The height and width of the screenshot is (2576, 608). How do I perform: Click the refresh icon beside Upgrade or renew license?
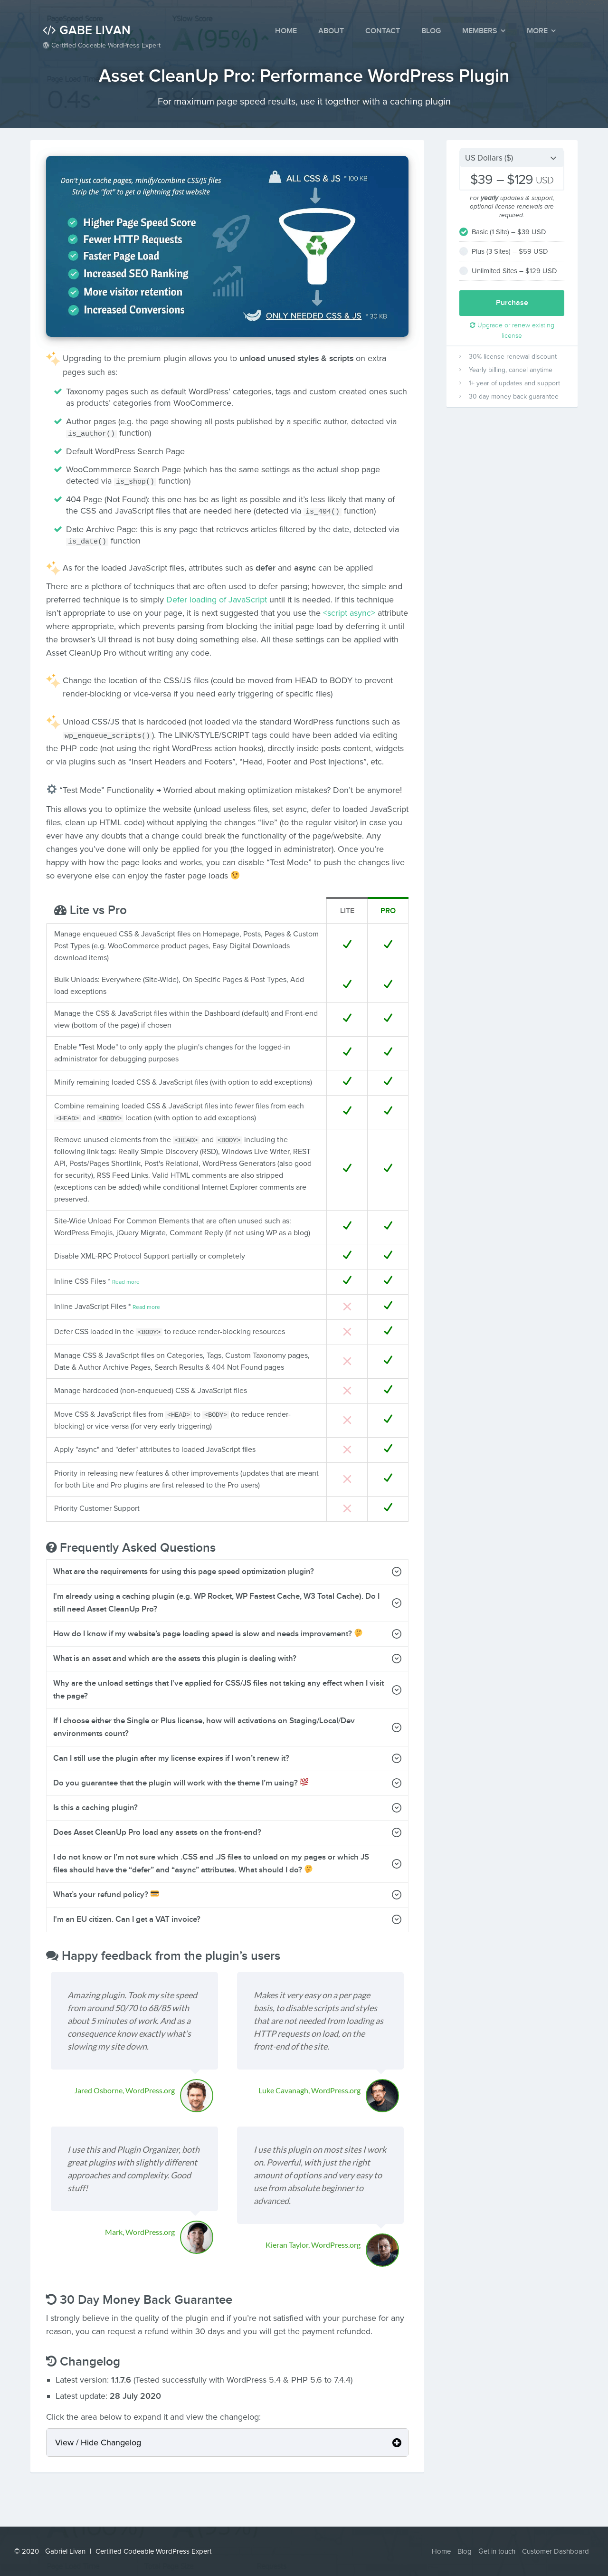[x=472, y=325]
